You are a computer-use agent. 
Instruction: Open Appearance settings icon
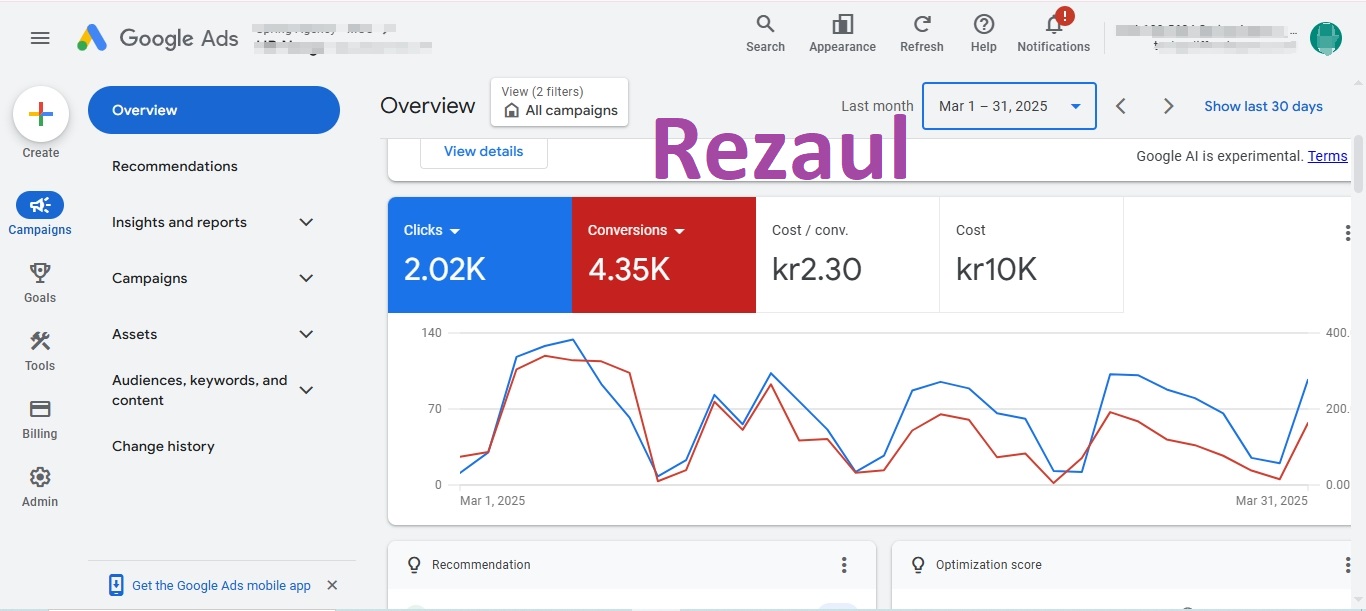pos(842,25)
